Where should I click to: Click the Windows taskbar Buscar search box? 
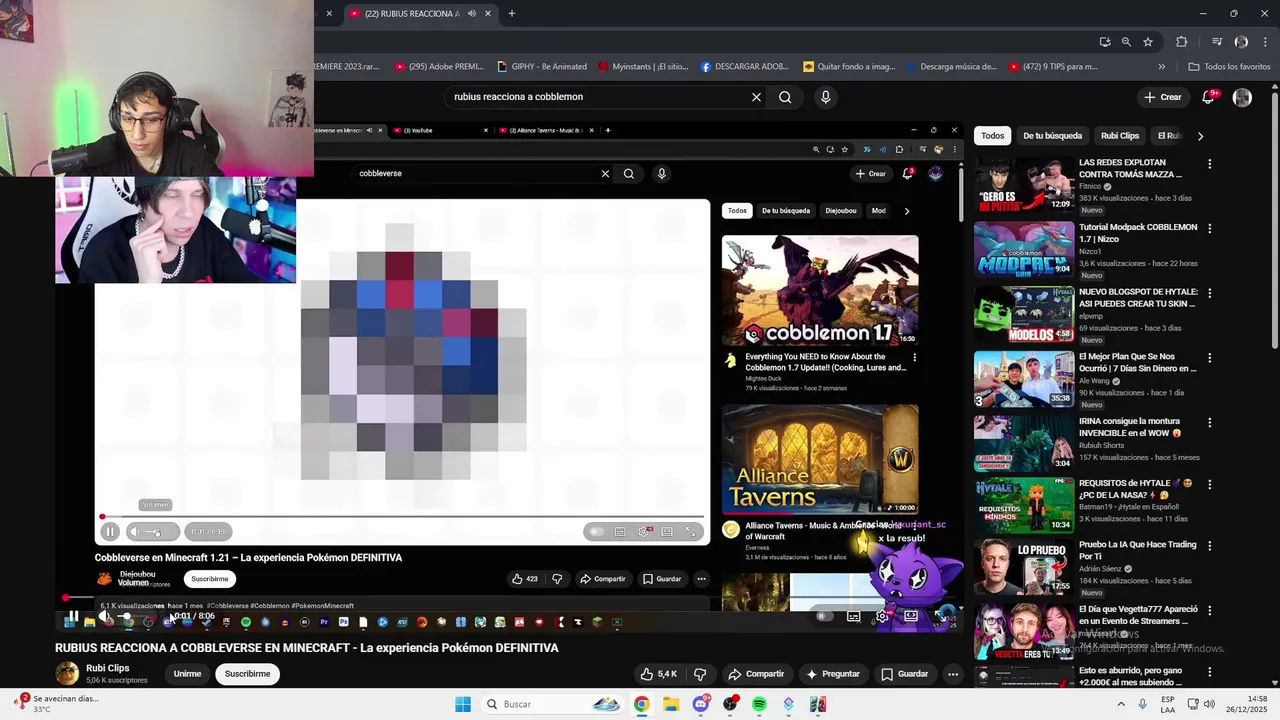[552, 704]
